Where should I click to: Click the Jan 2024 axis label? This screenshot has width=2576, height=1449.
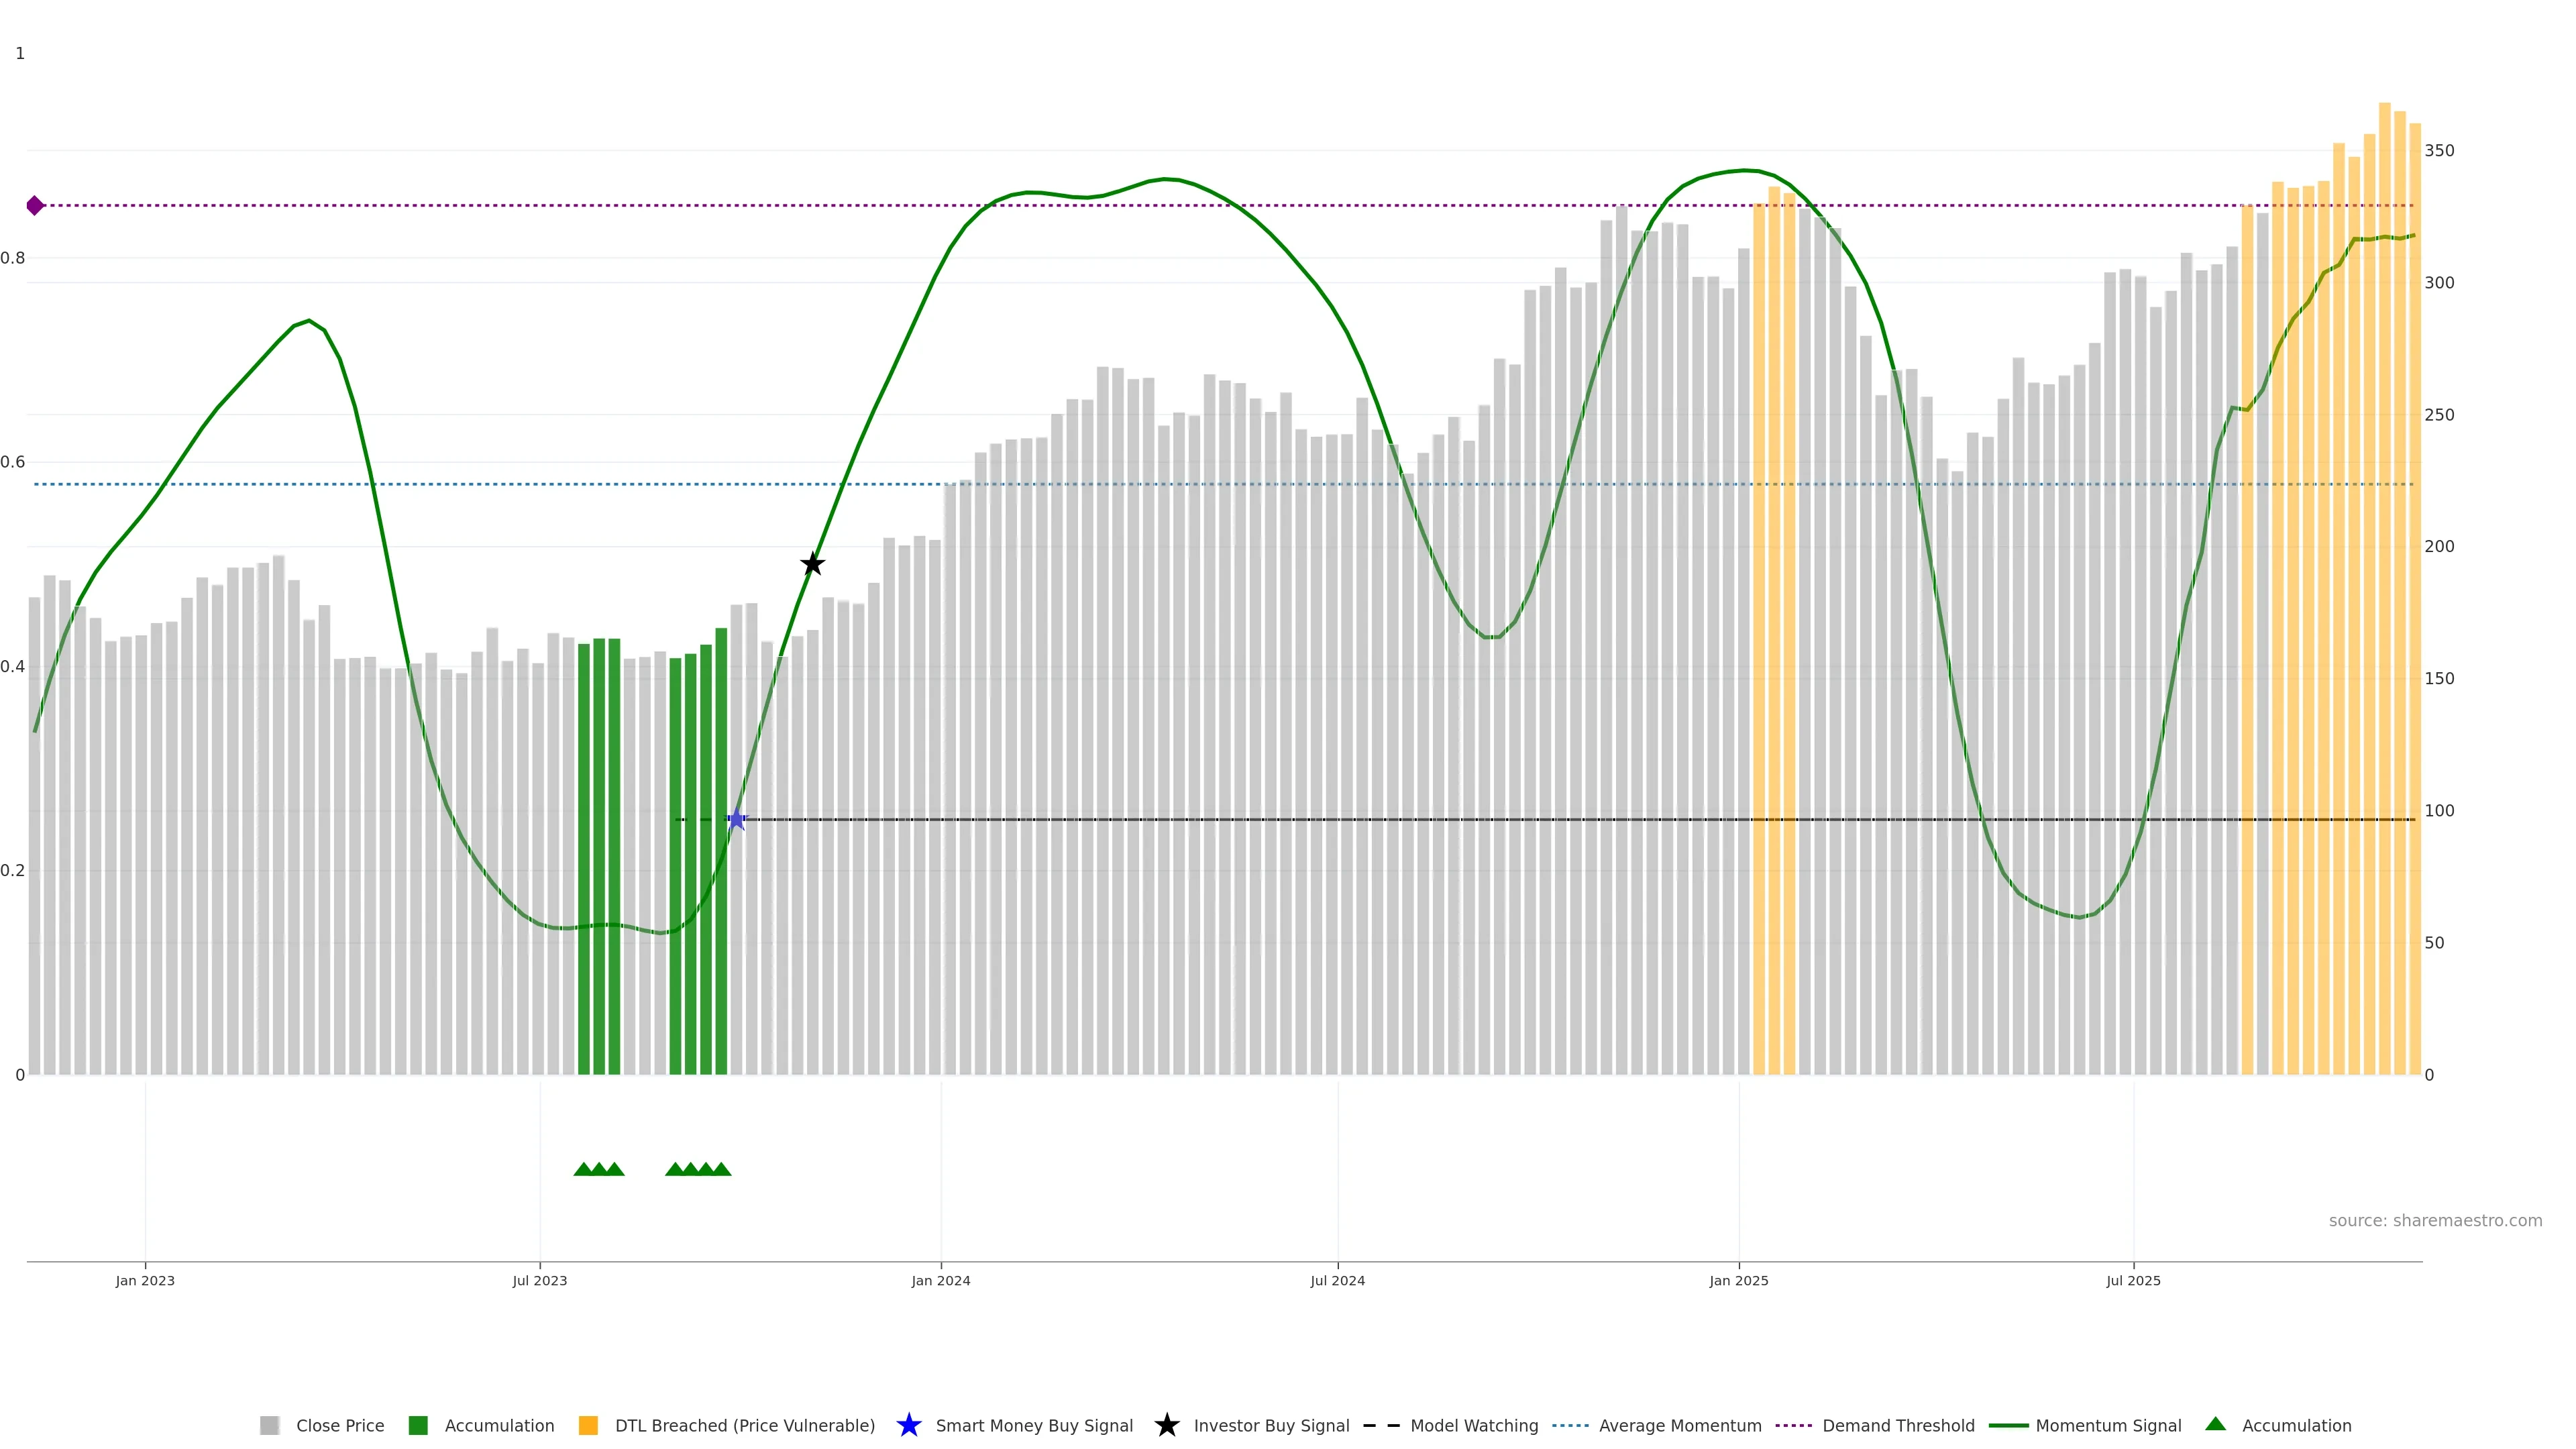[940, 1280]
